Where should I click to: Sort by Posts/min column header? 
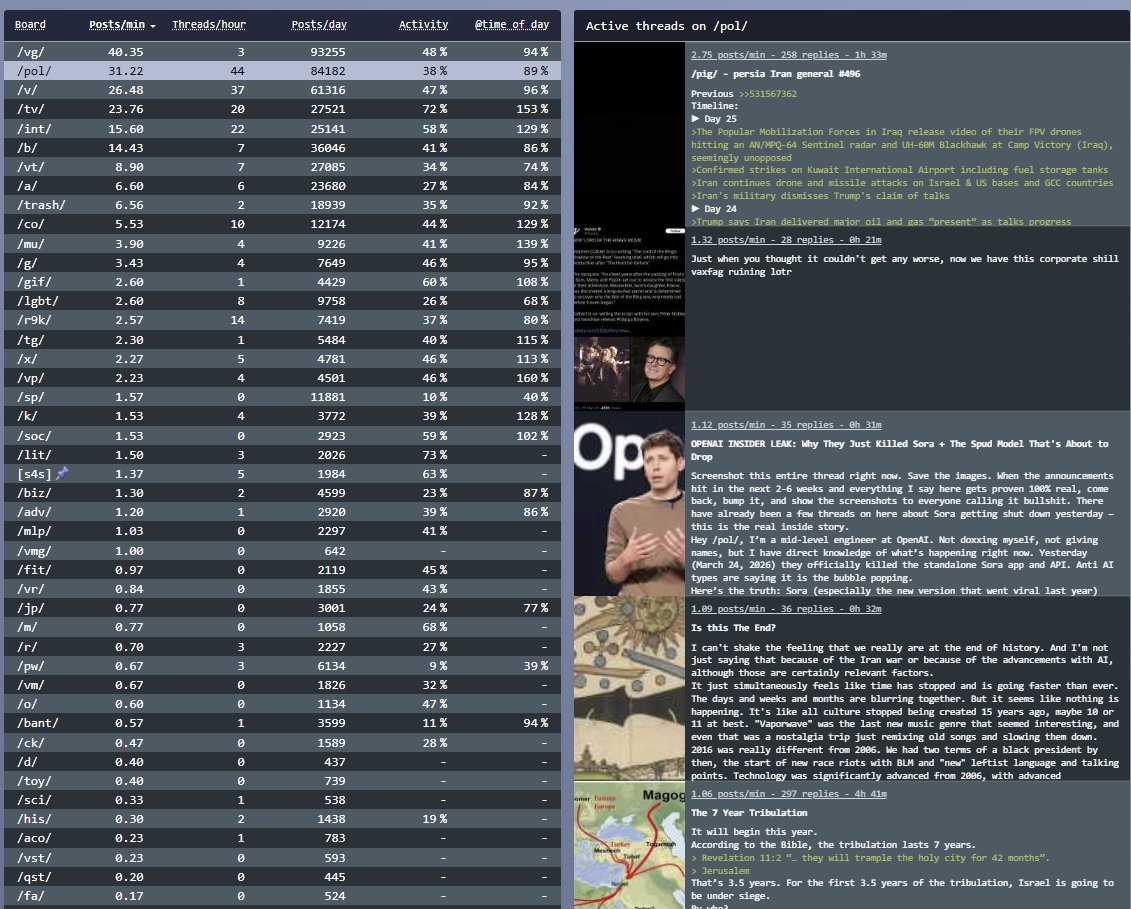tap(117, 25)
